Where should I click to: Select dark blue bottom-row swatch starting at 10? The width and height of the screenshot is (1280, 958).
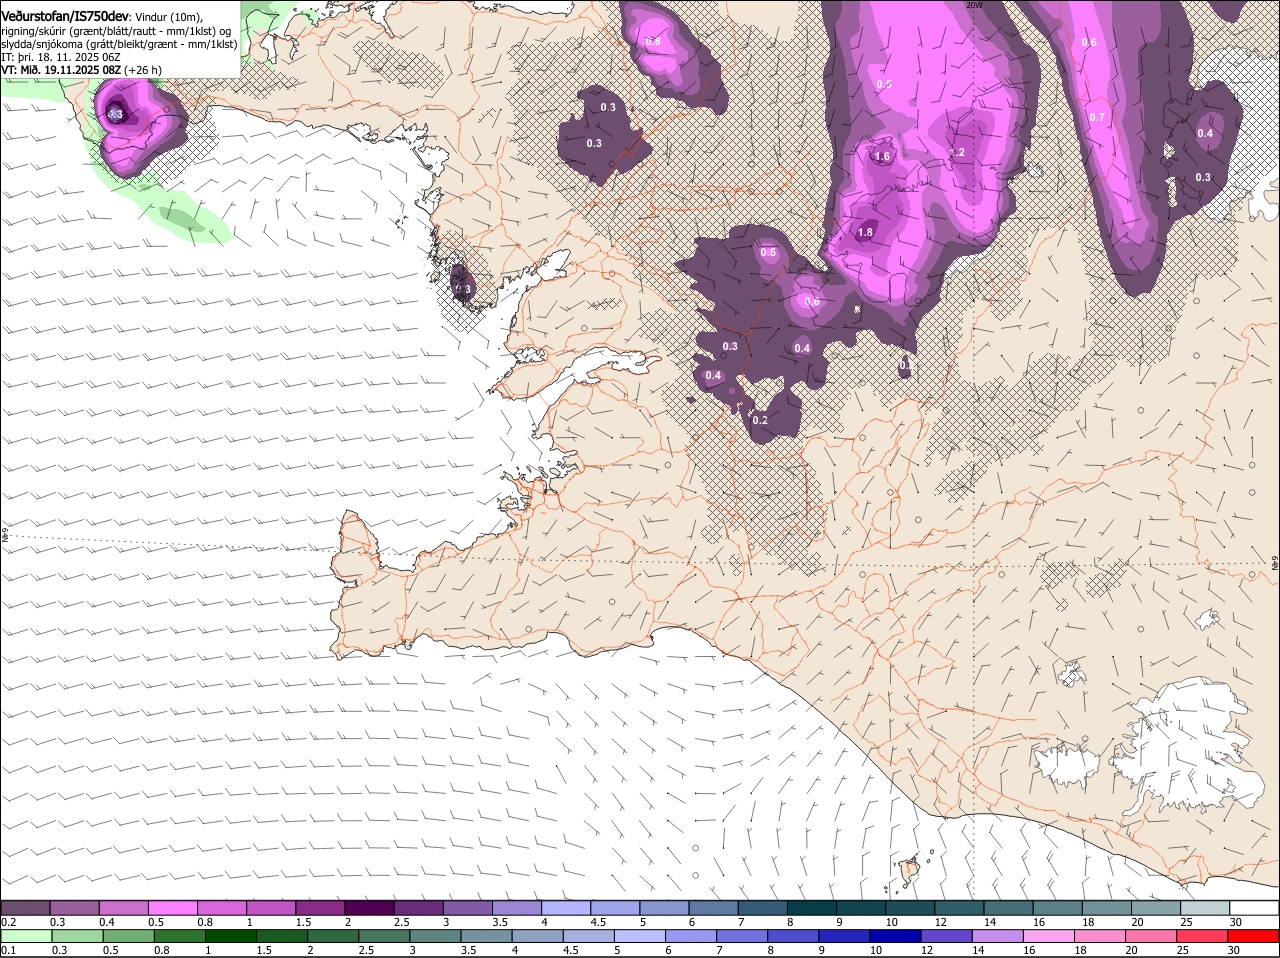(x=896, y=936)
